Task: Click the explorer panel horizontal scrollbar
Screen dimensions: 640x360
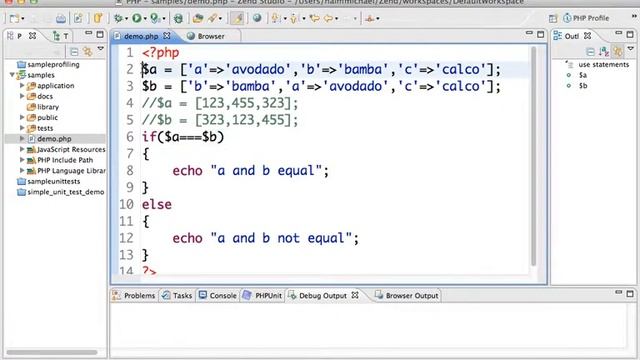Action: [52, 352]
